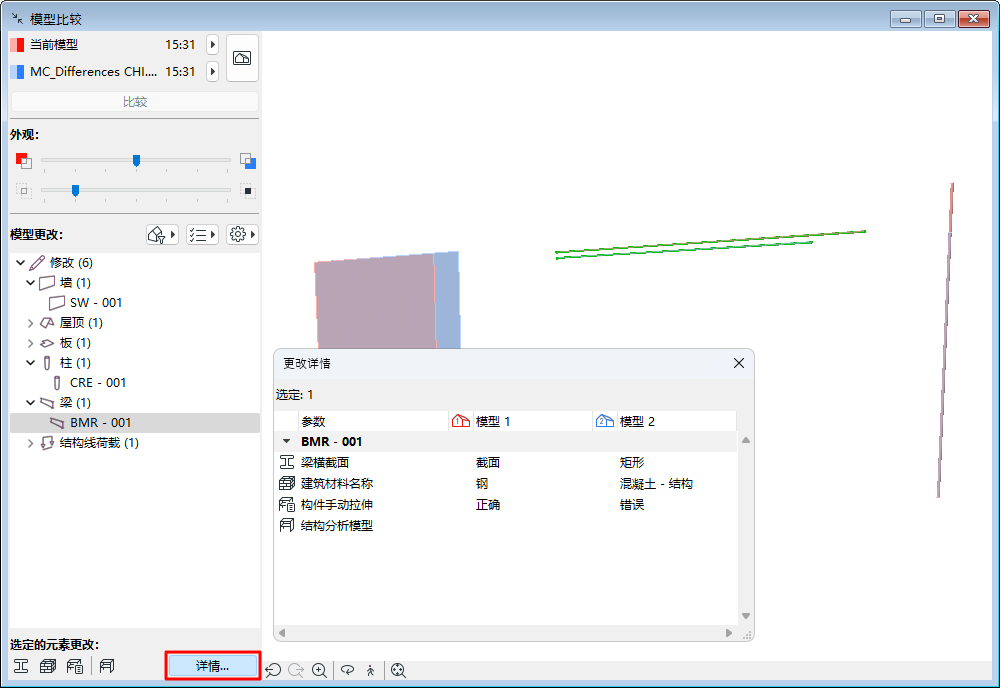The height and width of the screenshot is (688, 1000).
Task: Open dropdown arrow for the current model row
Action: pos(213,45)
